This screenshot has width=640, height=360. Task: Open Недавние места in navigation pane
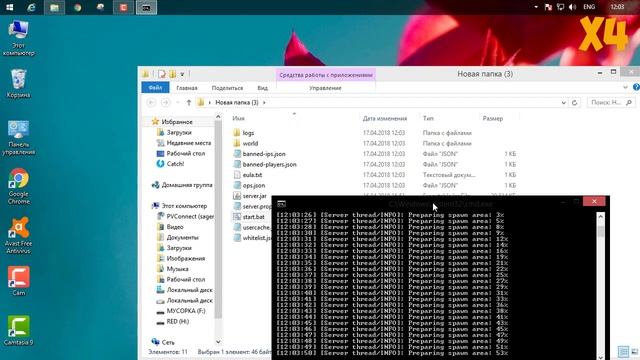point(189,143)
